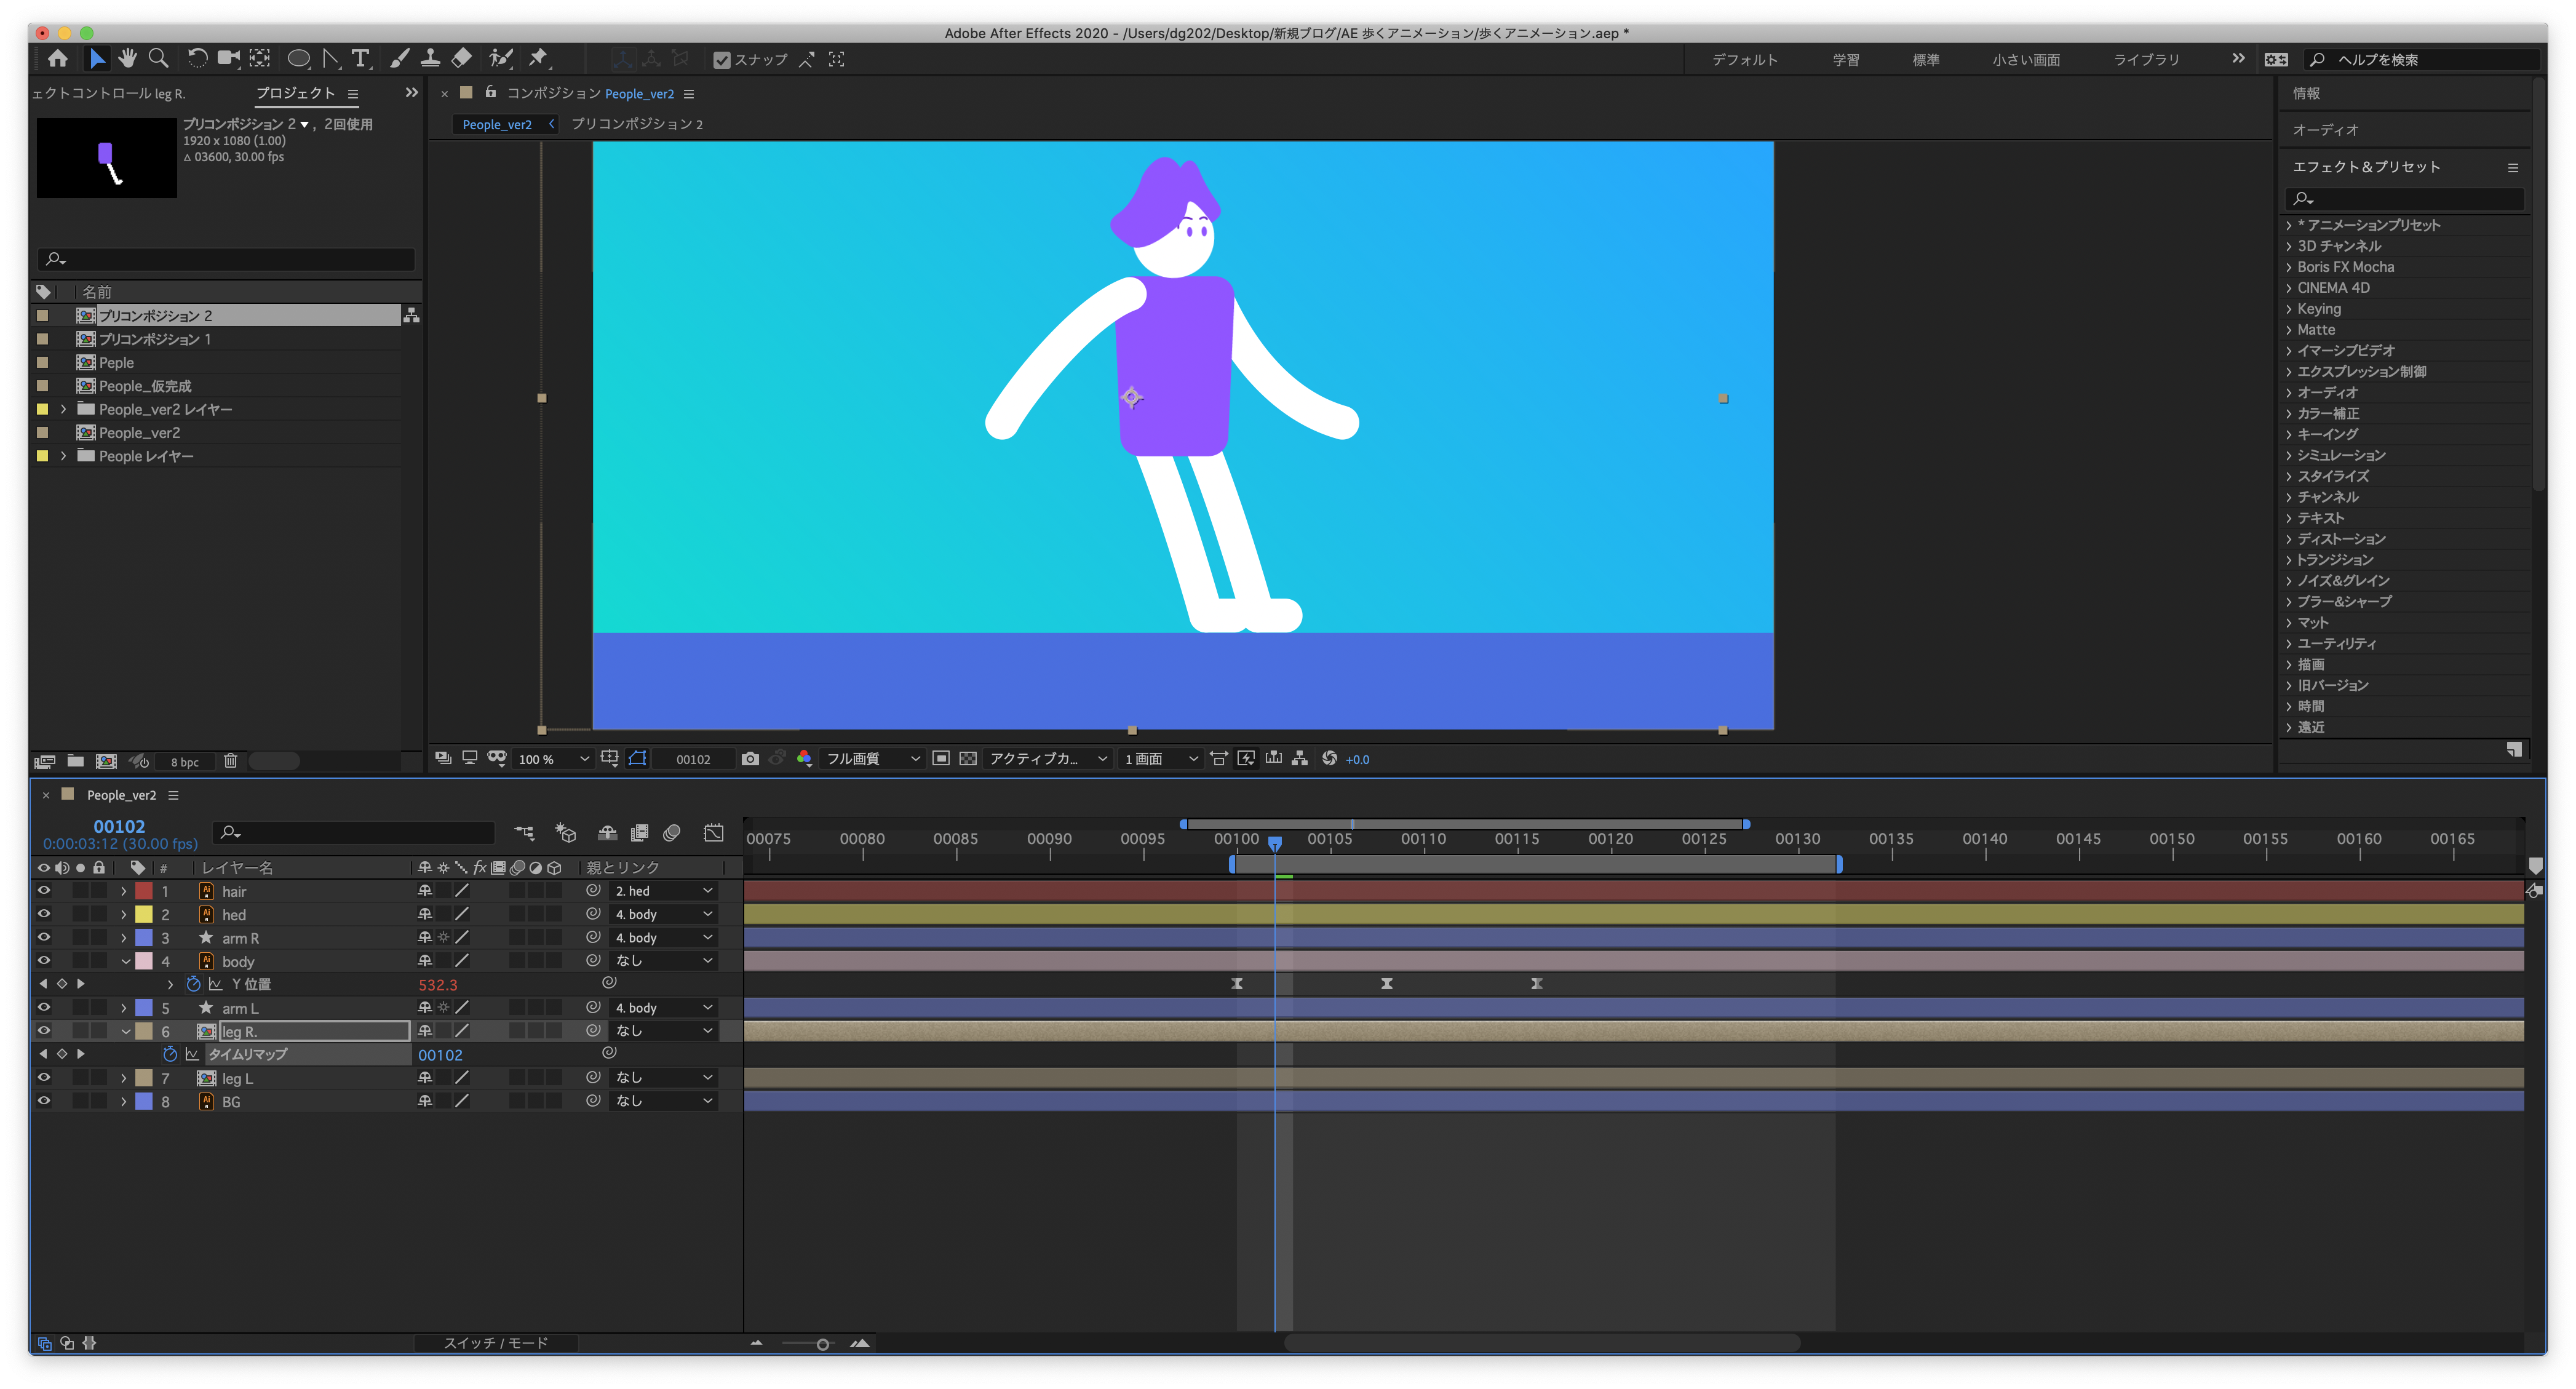Select the 学習 workspace
2576x1389 pixels.
coord(1845,60)
